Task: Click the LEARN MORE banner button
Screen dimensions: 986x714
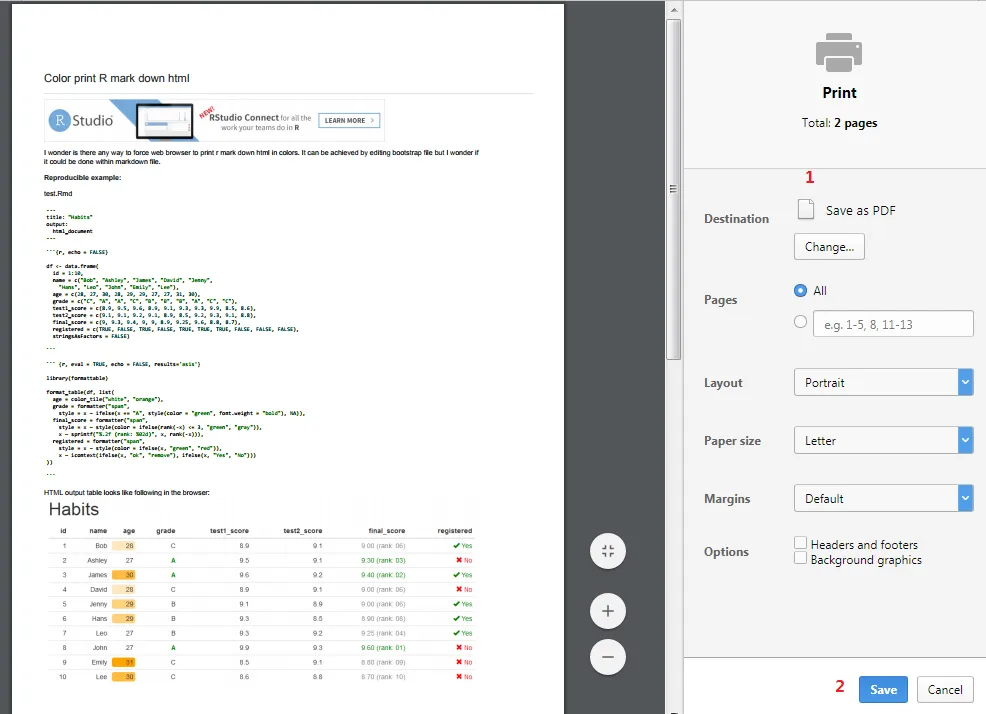Action: 349,120
